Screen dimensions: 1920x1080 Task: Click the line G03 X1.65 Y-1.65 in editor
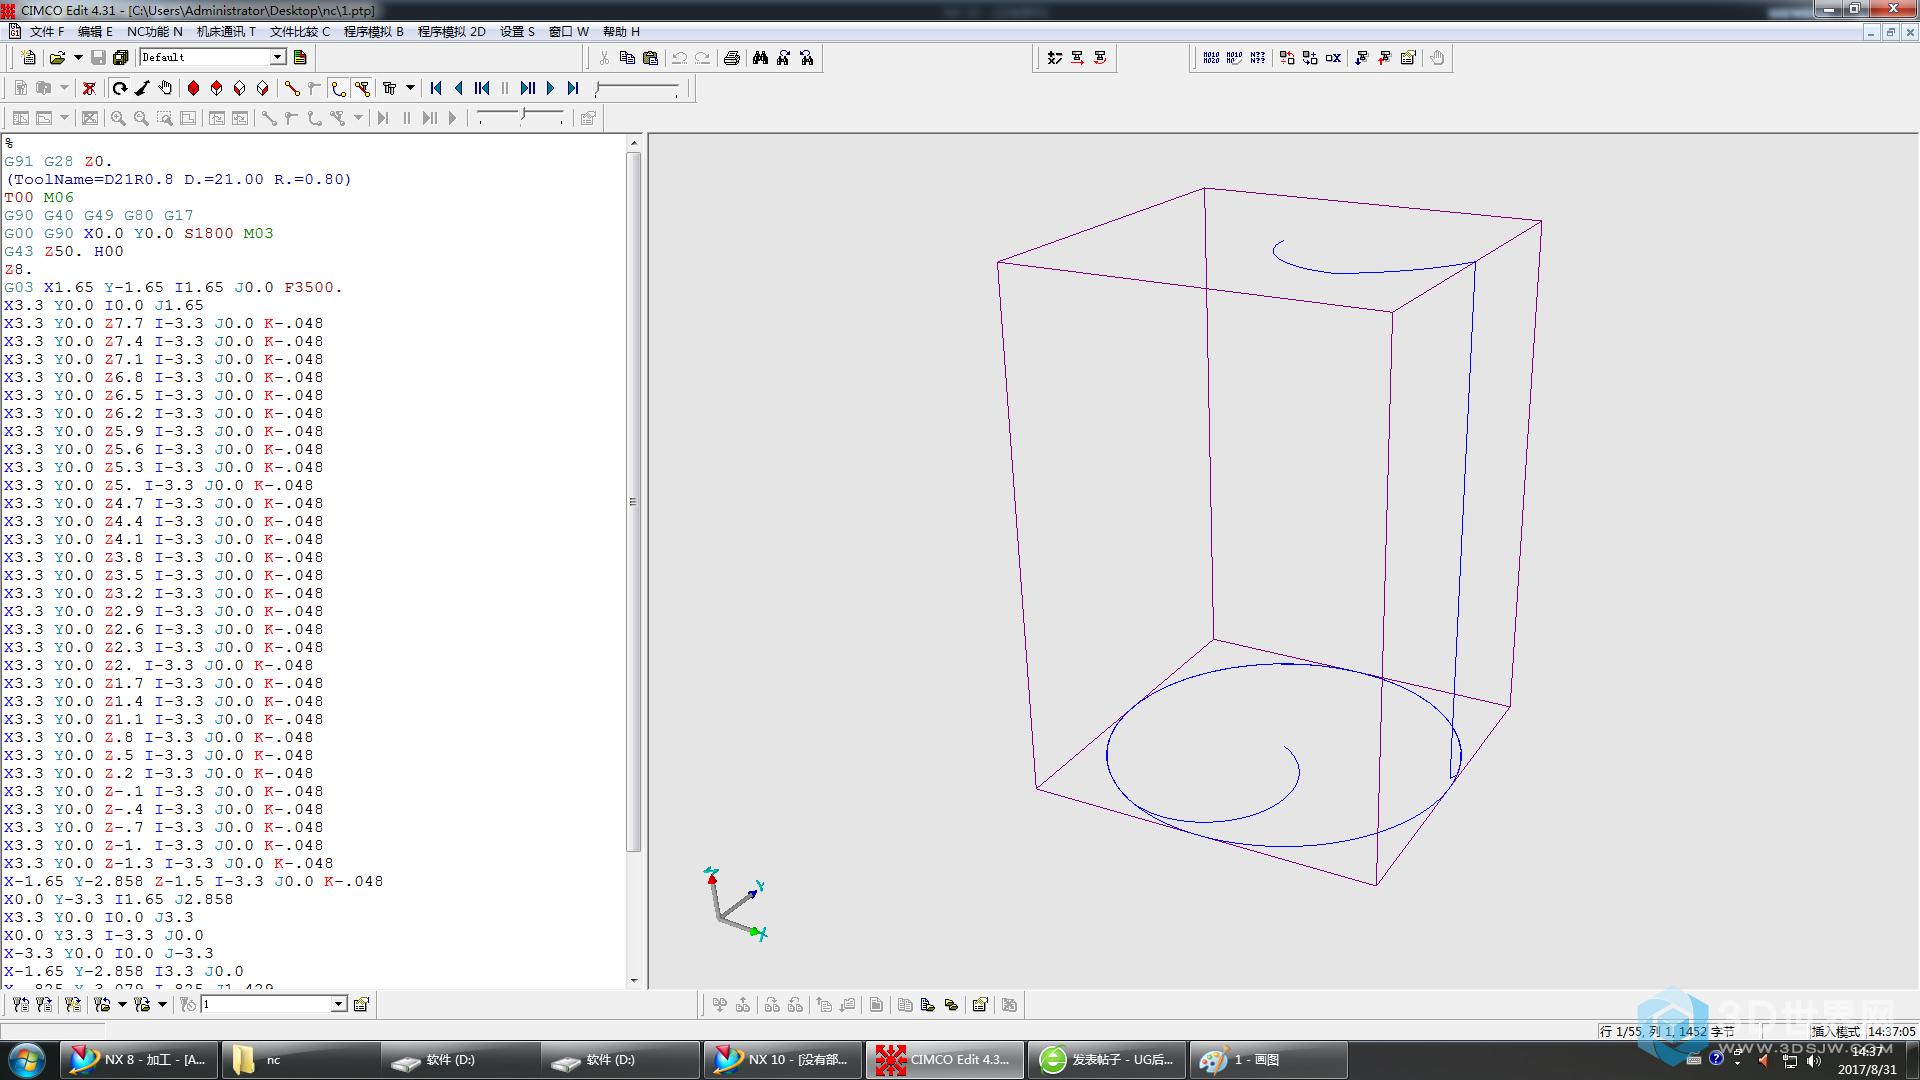(173, 287)
